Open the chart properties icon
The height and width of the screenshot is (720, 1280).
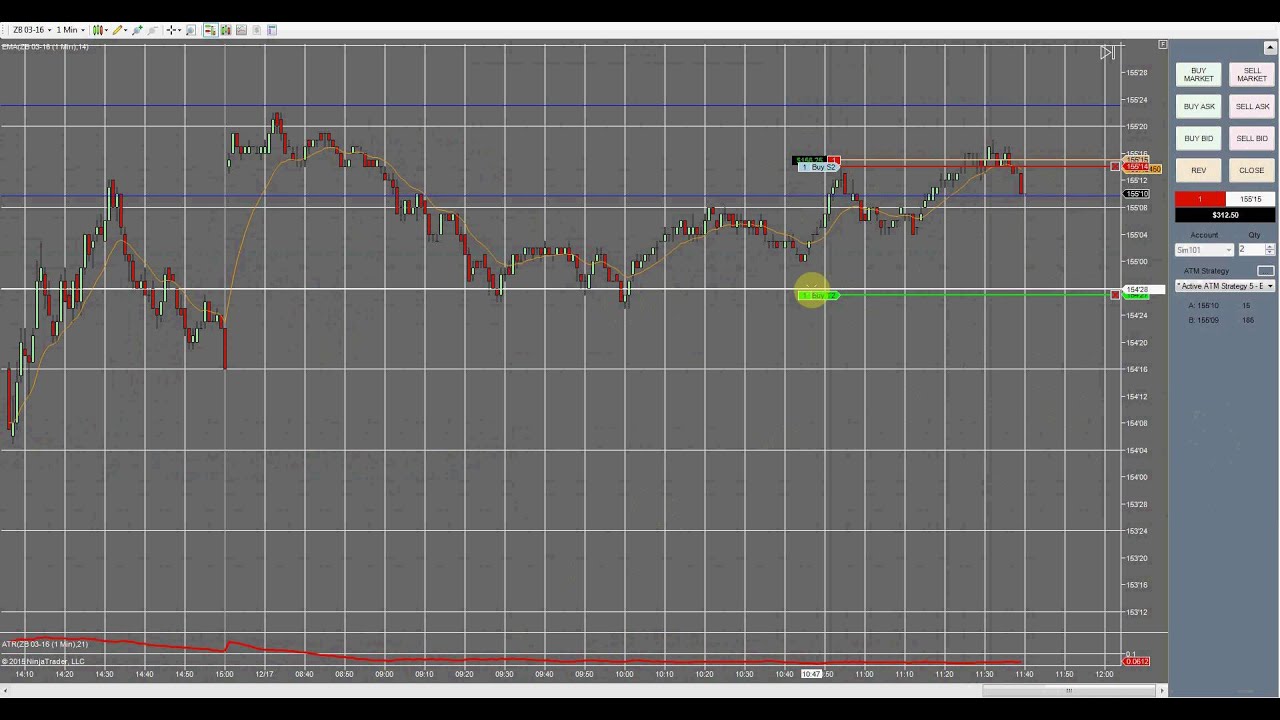[272, 30]
